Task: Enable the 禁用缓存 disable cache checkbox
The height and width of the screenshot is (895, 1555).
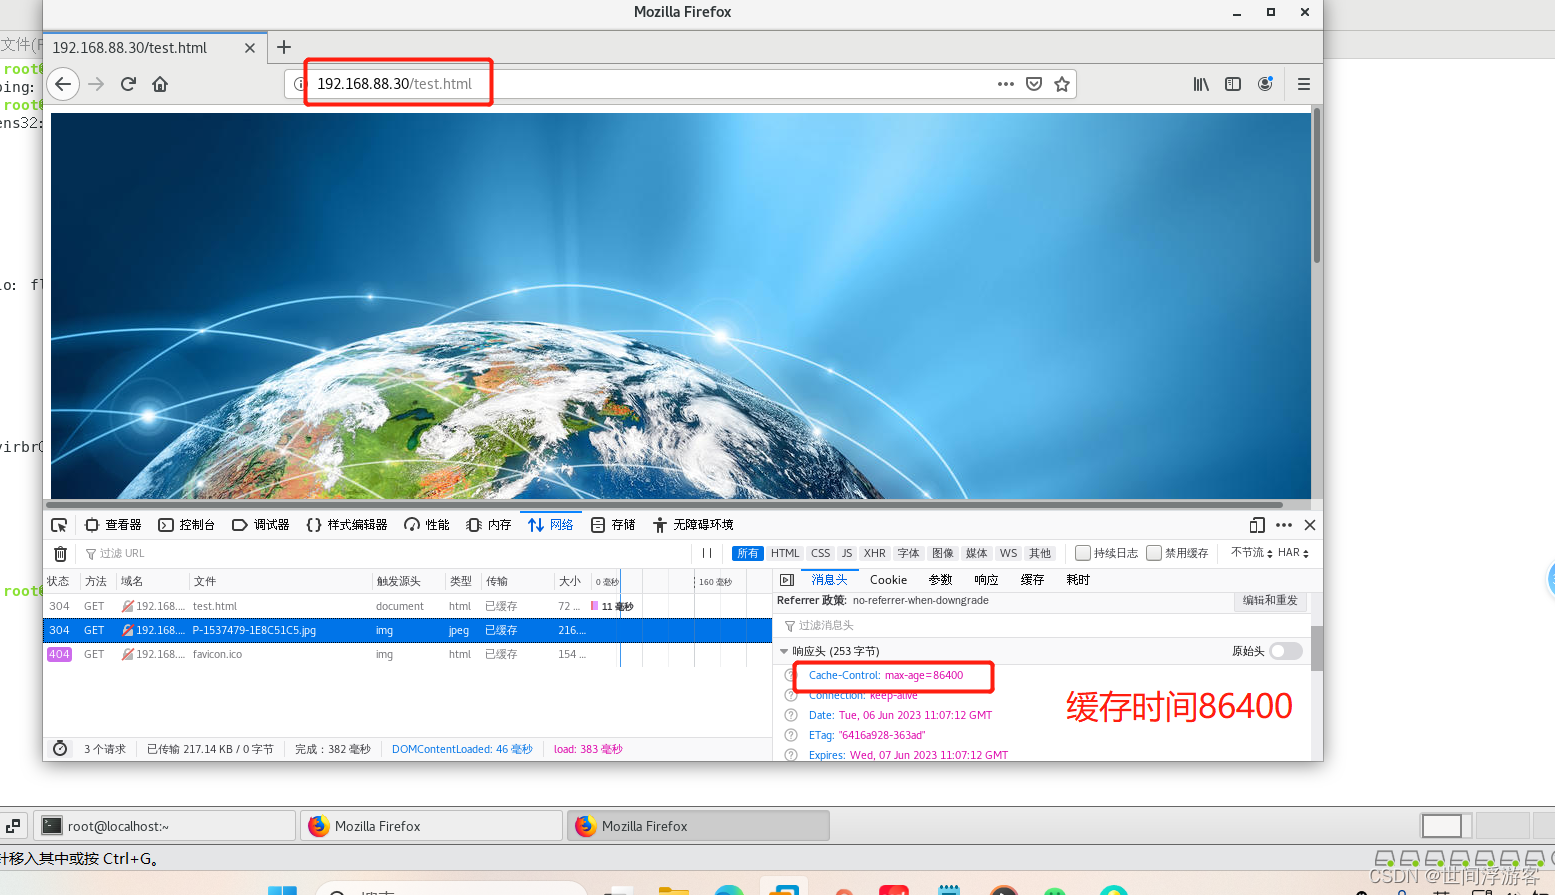Action: (x=1154, y=553)
